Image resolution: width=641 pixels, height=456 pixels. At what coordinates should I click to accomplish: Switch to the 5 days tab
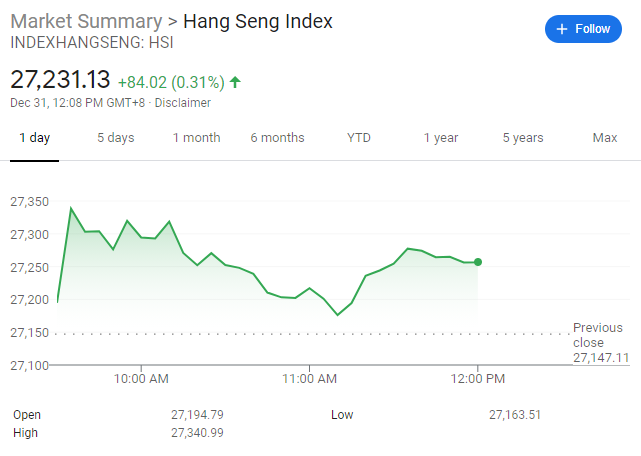115,138
